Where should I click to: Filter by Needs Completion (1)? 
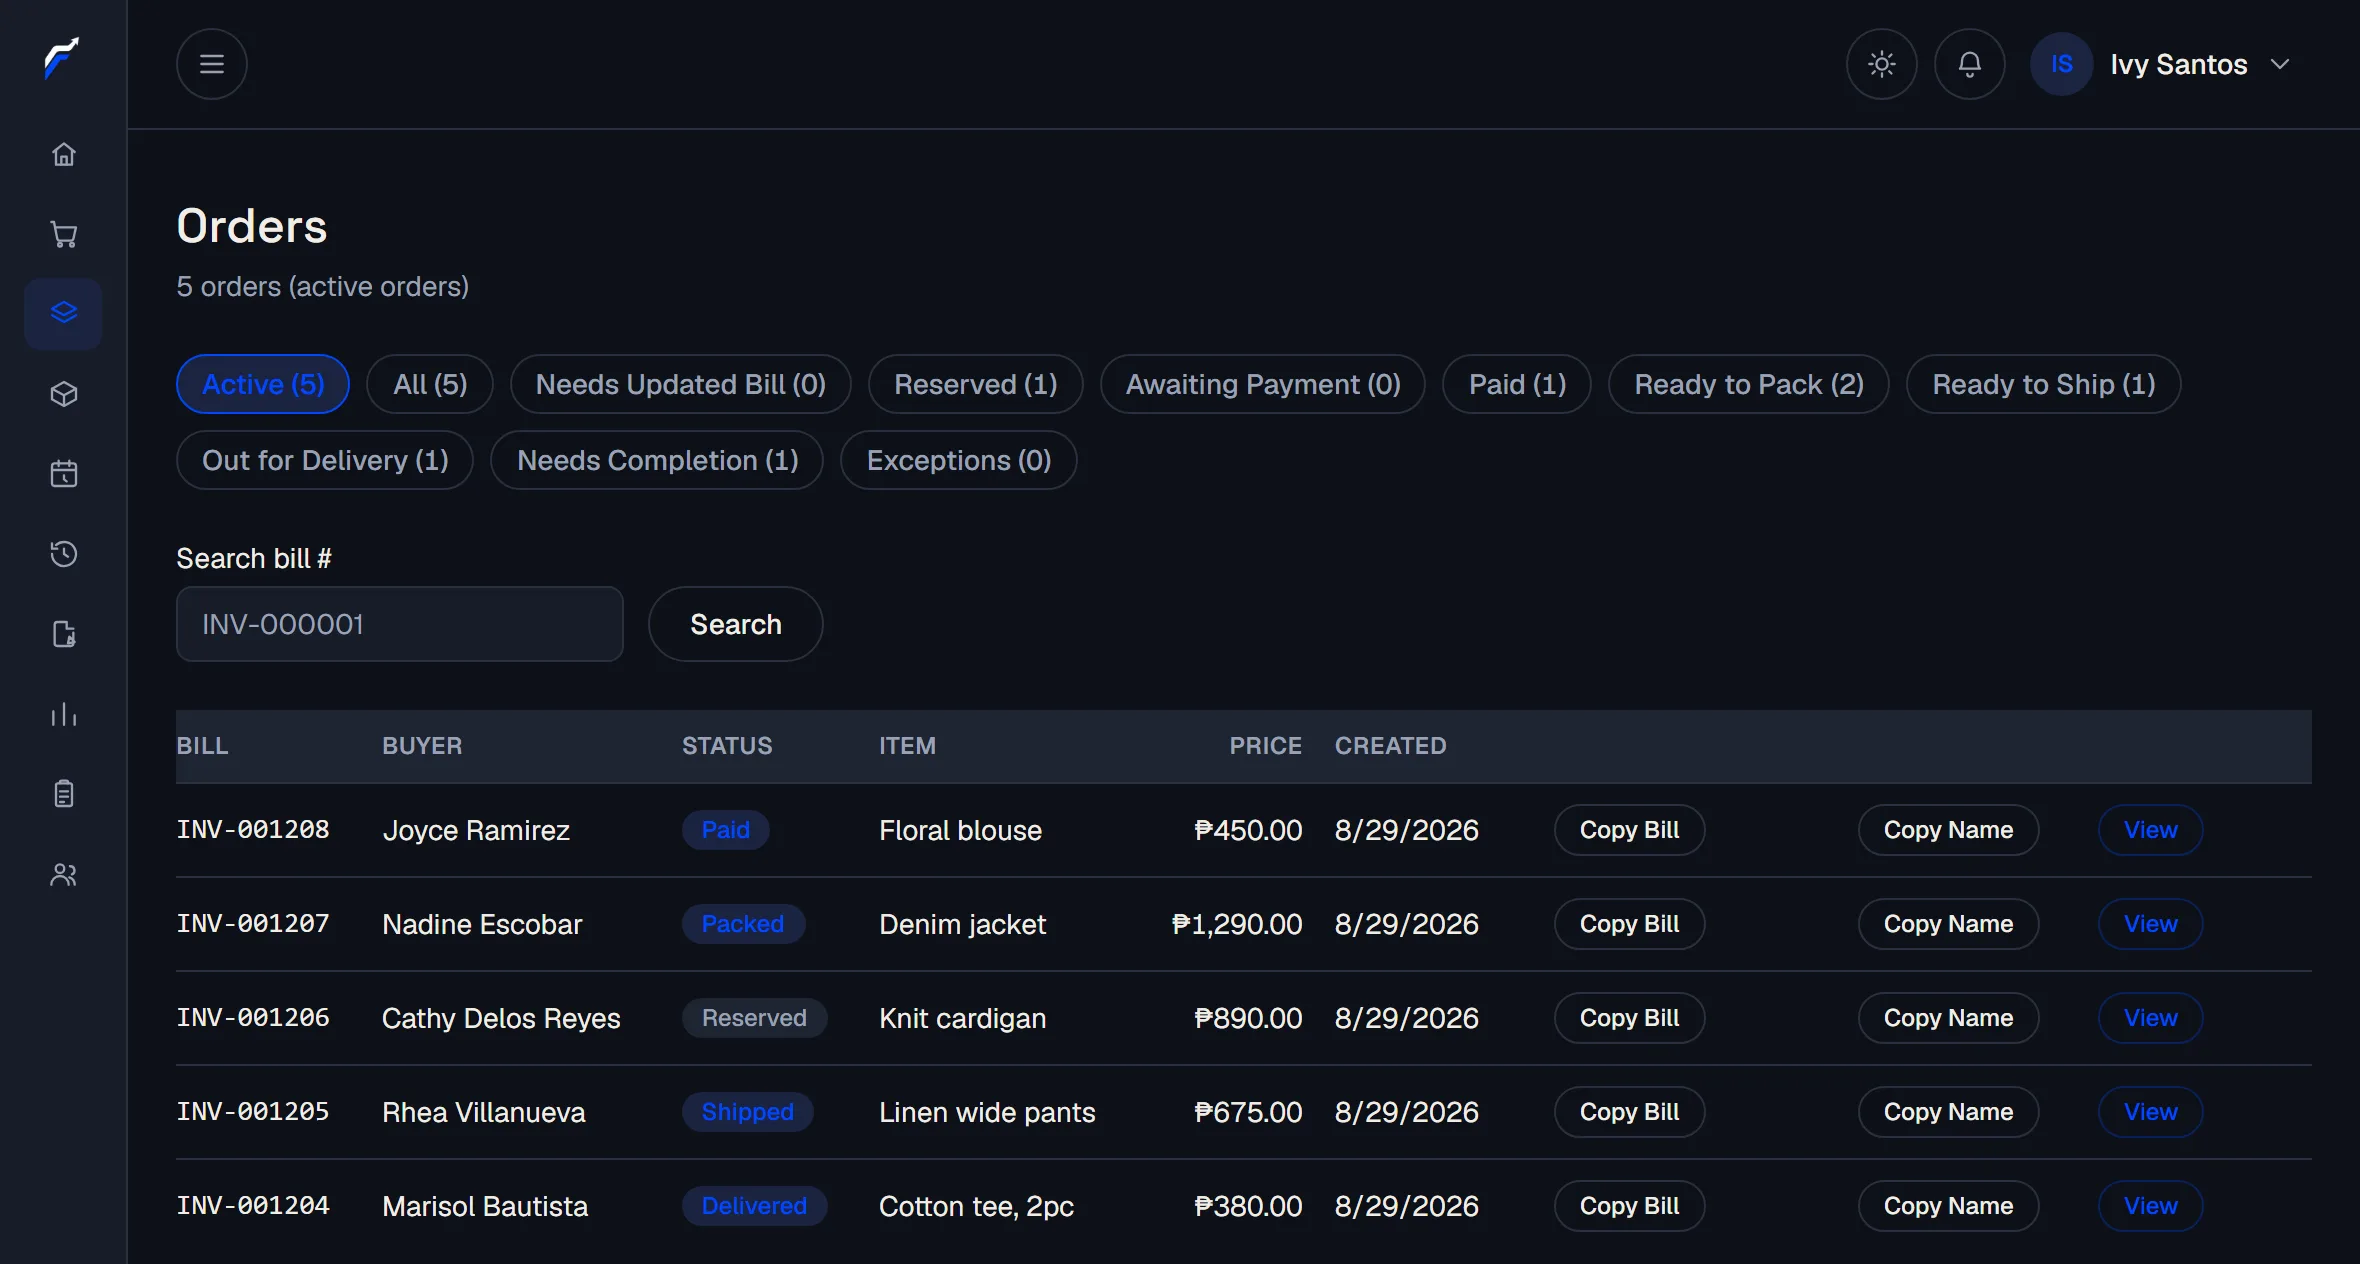(657, 460)
